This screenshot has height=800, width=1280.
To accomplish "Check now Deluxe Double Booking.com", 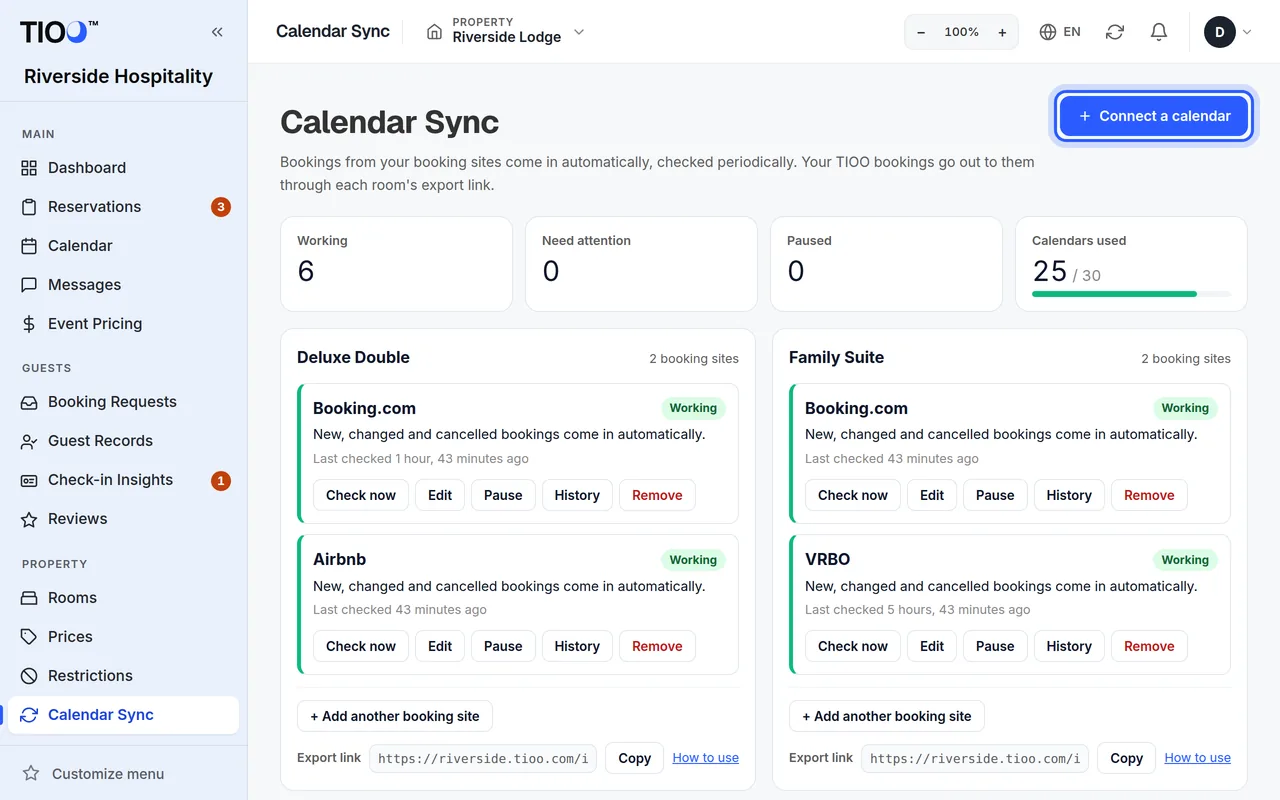I will tap(361, 495).
